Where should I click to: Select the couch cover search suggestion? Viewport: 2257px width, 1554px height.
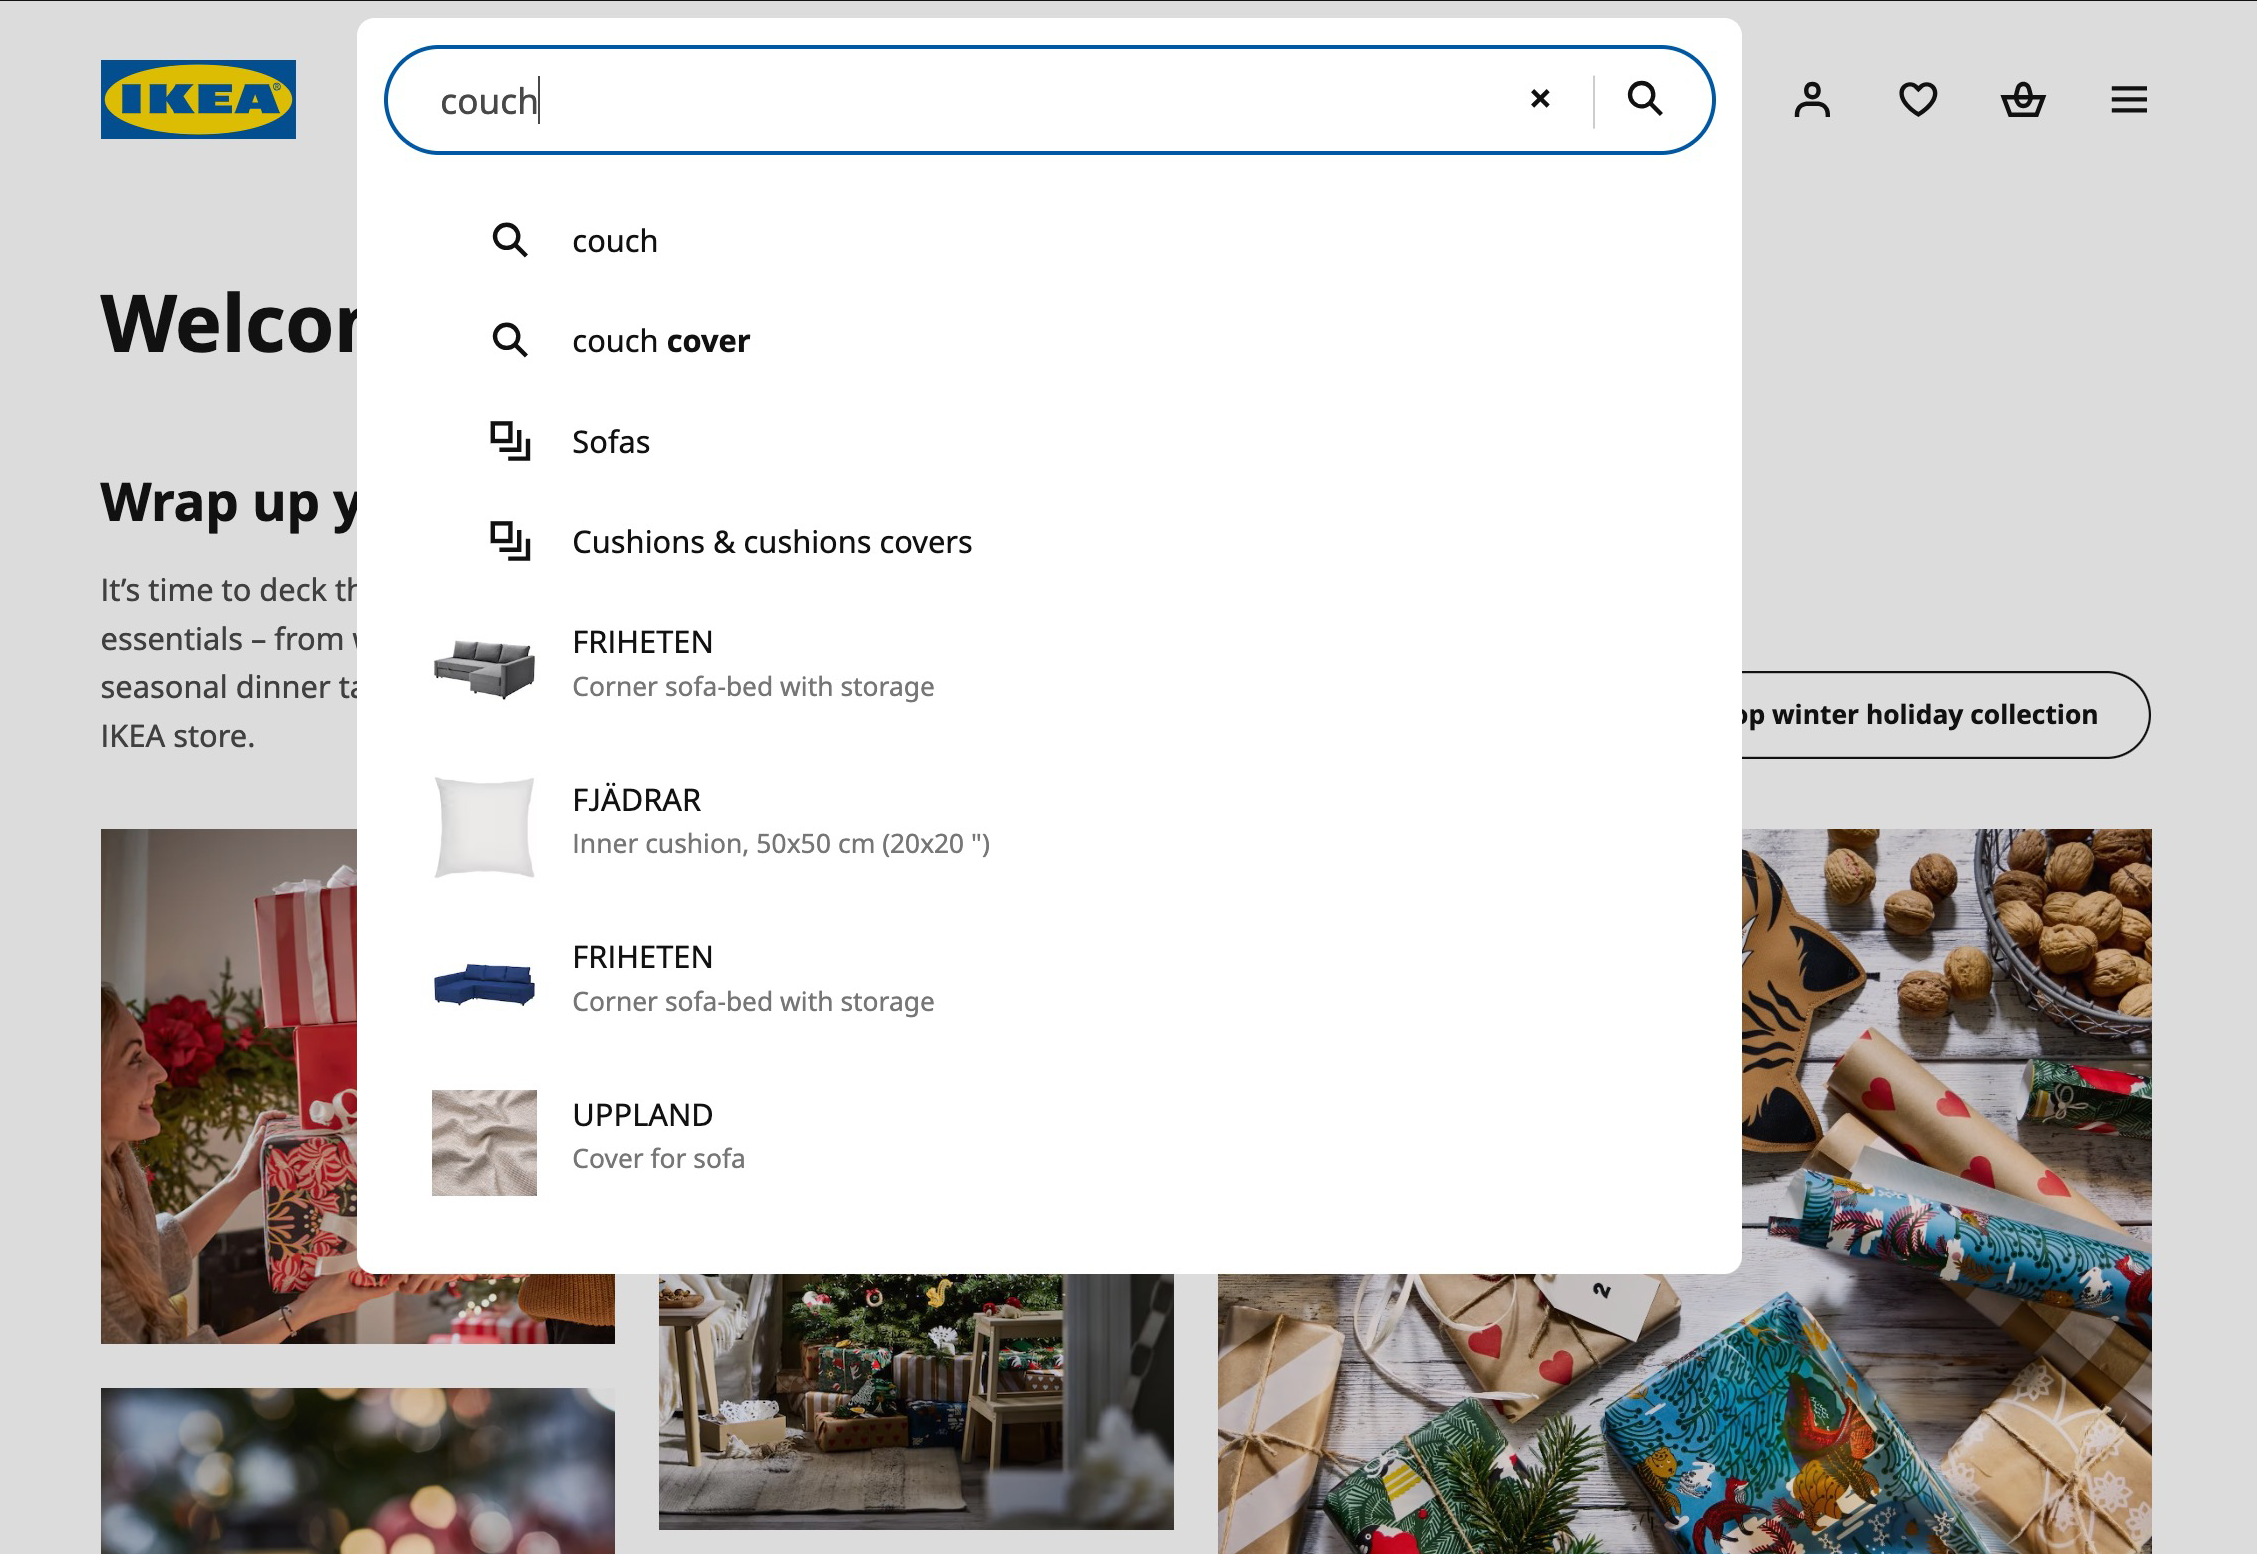662,340
